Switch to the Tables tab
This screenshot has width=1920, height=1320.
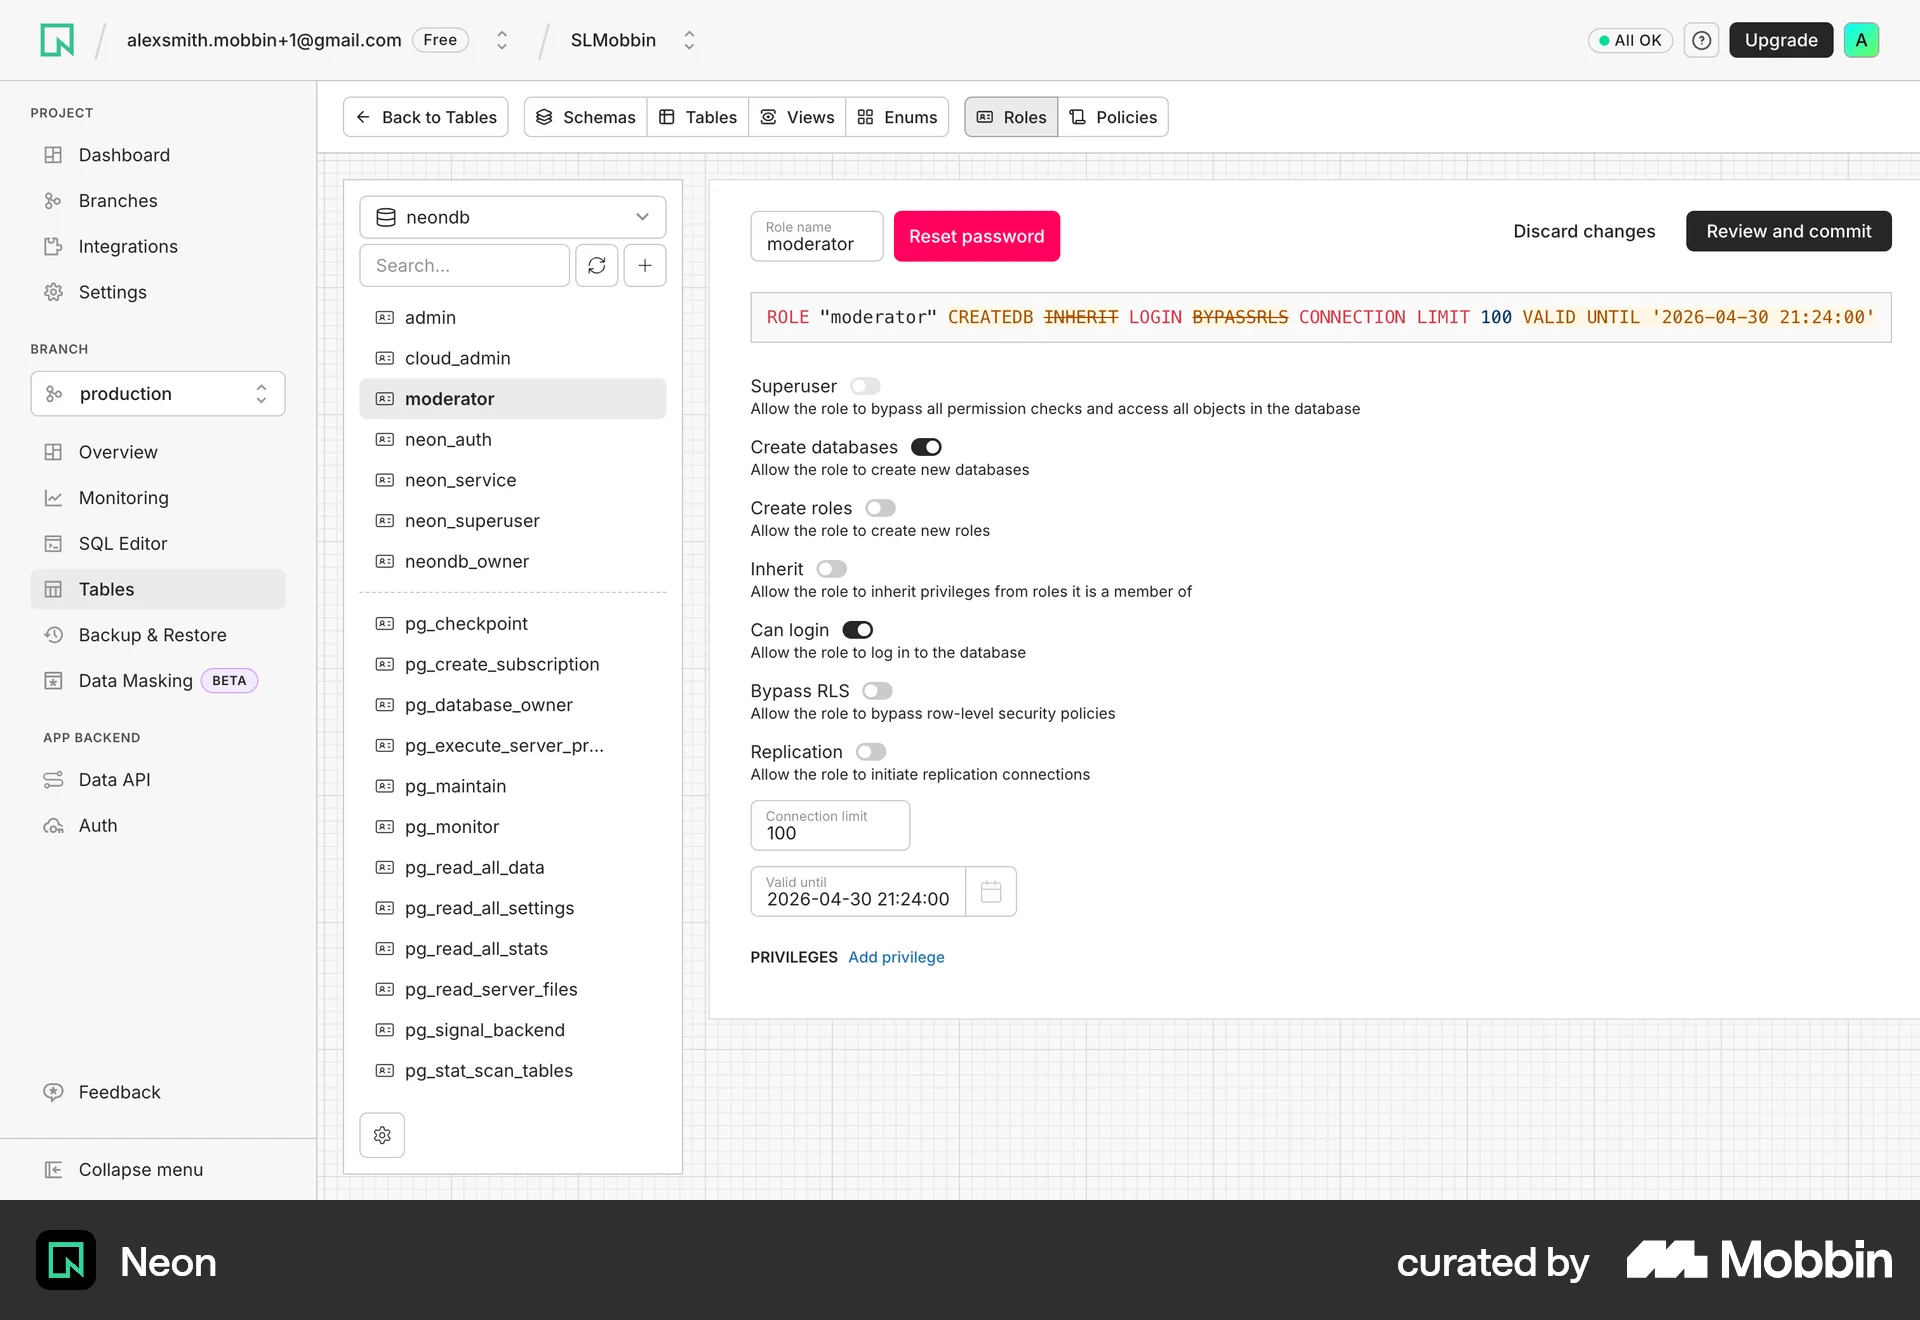pos(698,117)
